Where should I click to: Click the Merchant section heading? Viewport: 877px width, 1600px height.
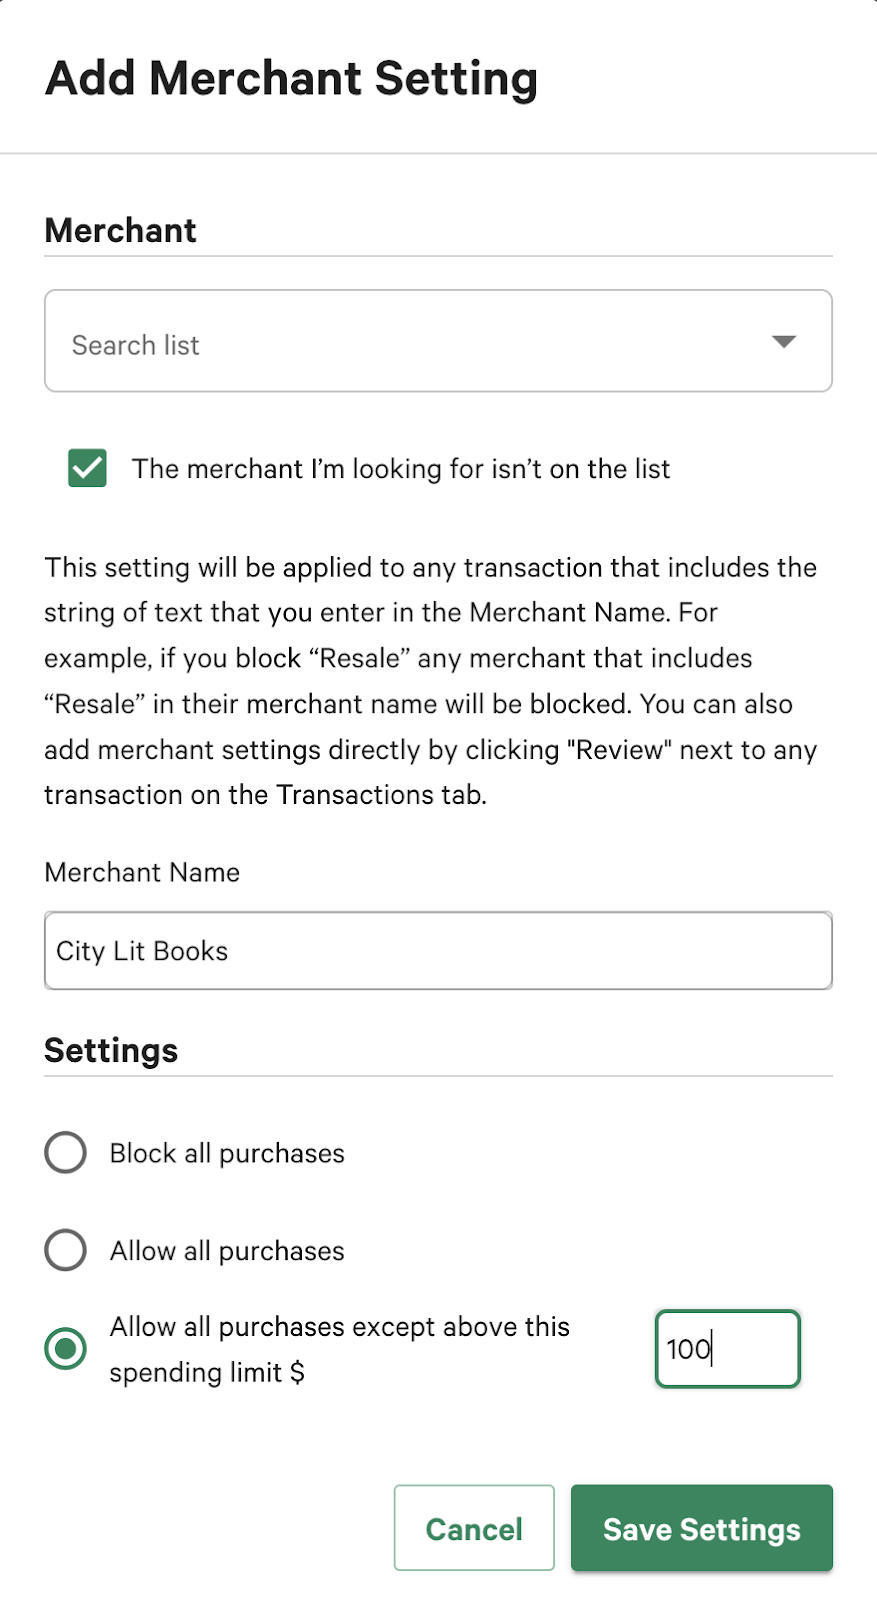121,231
